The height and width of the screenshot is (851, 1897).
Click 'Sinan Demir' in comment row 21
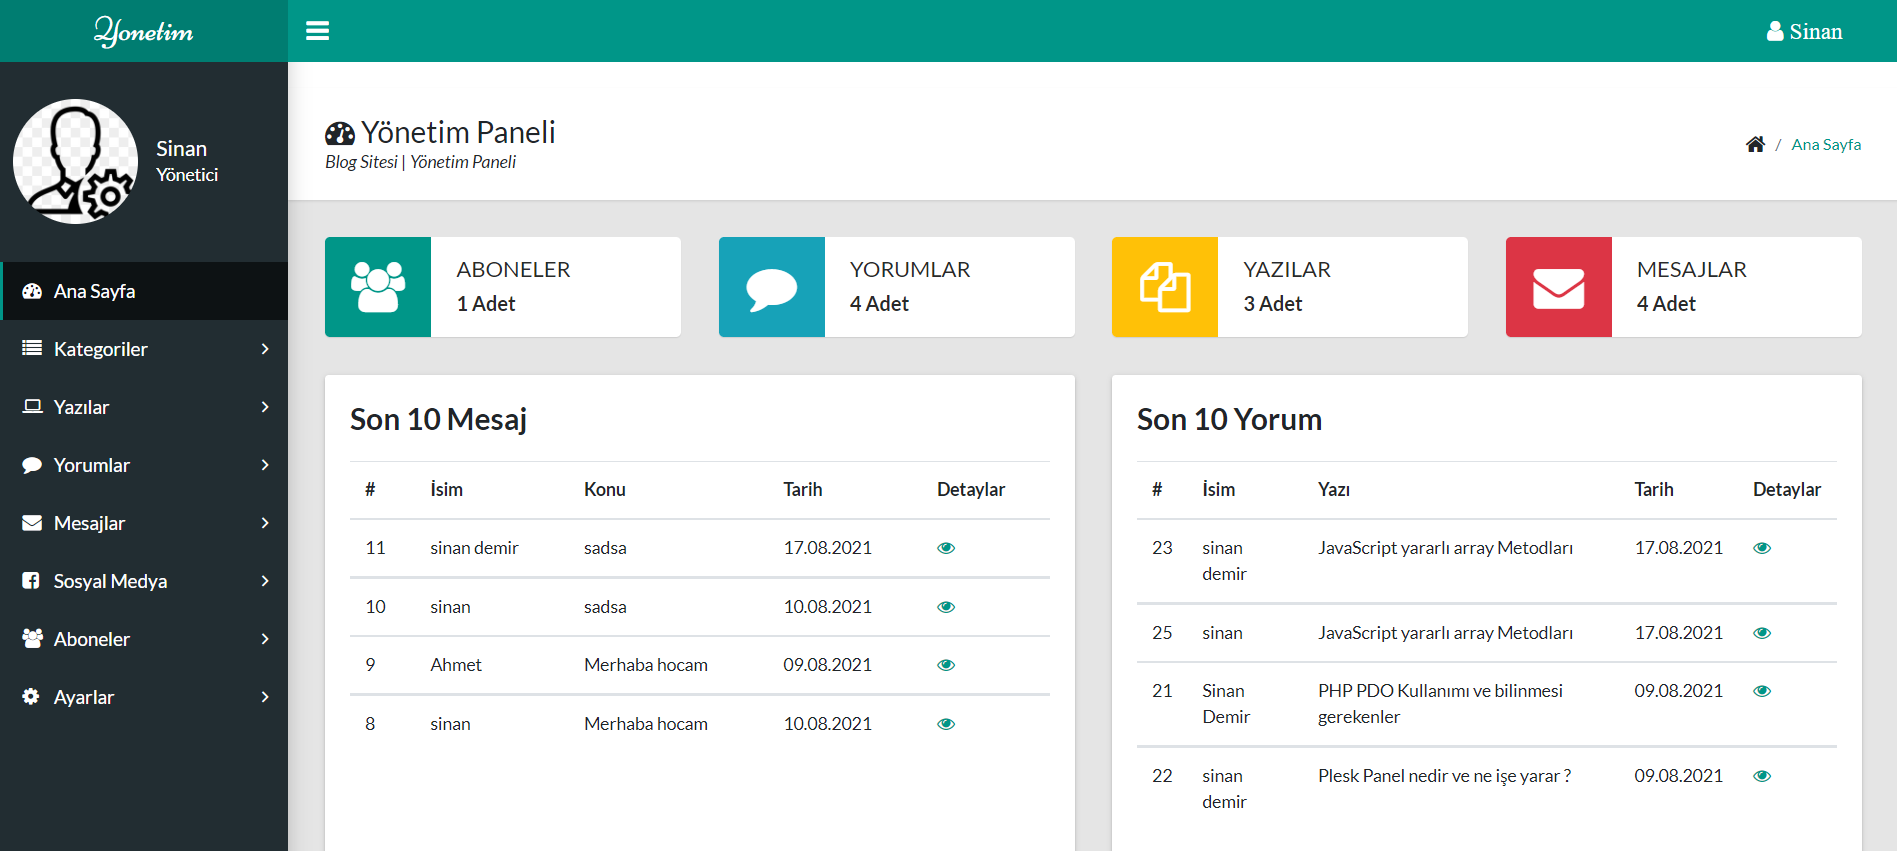(x=1226, y=704)
